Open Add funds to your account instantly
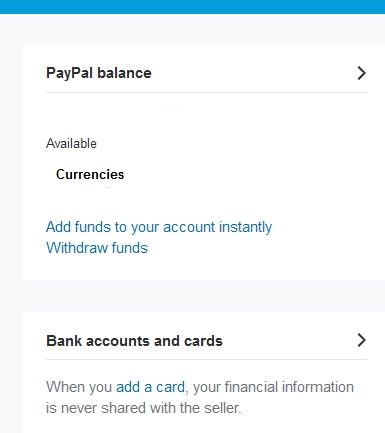This screenshot has width=385, height=433. 159,227
